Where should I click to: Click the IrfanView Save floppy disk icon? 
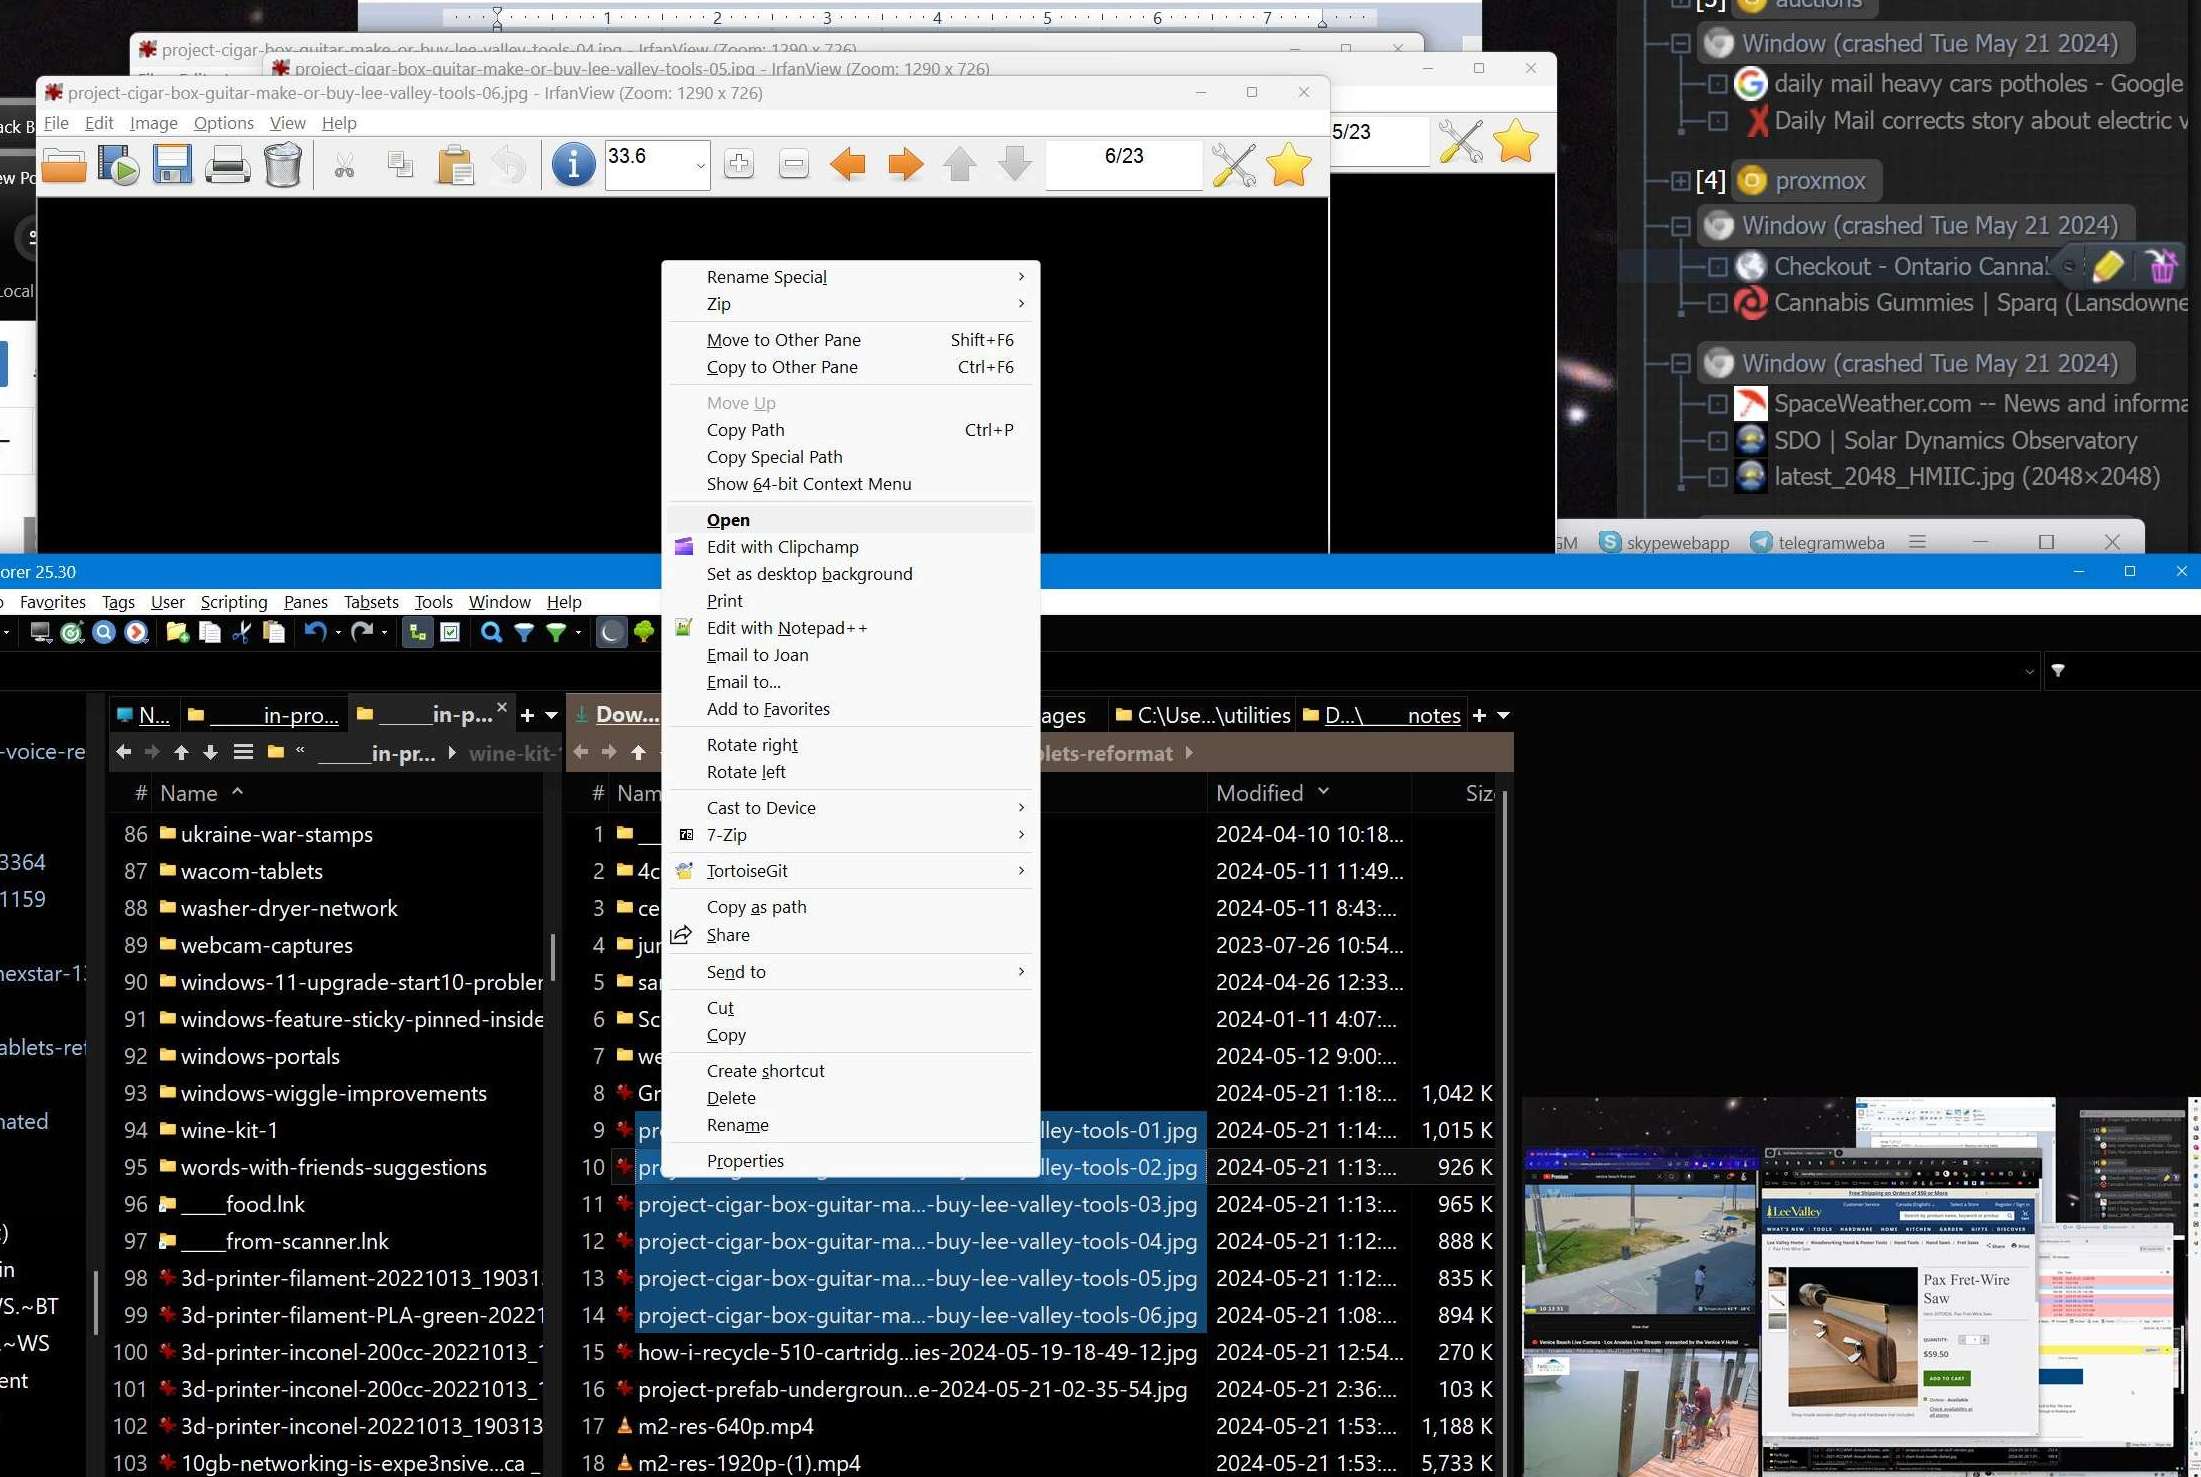pos(172,164)
